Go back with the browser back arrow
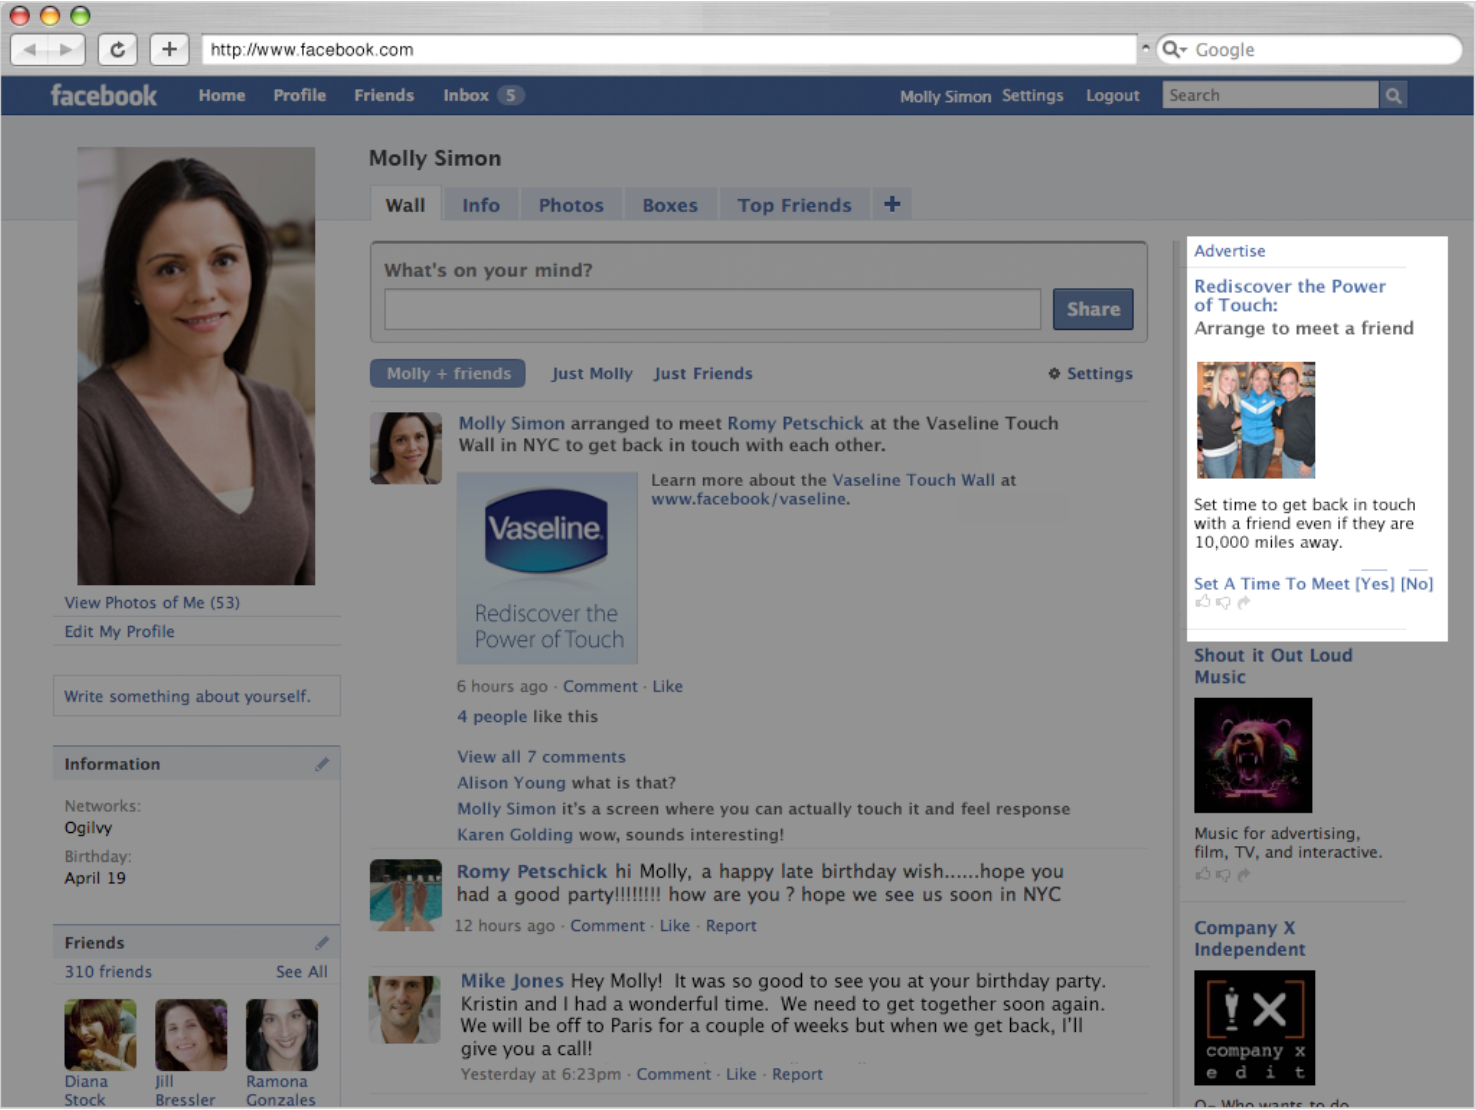The image size is (1476, 1110). tap(30, 49)
